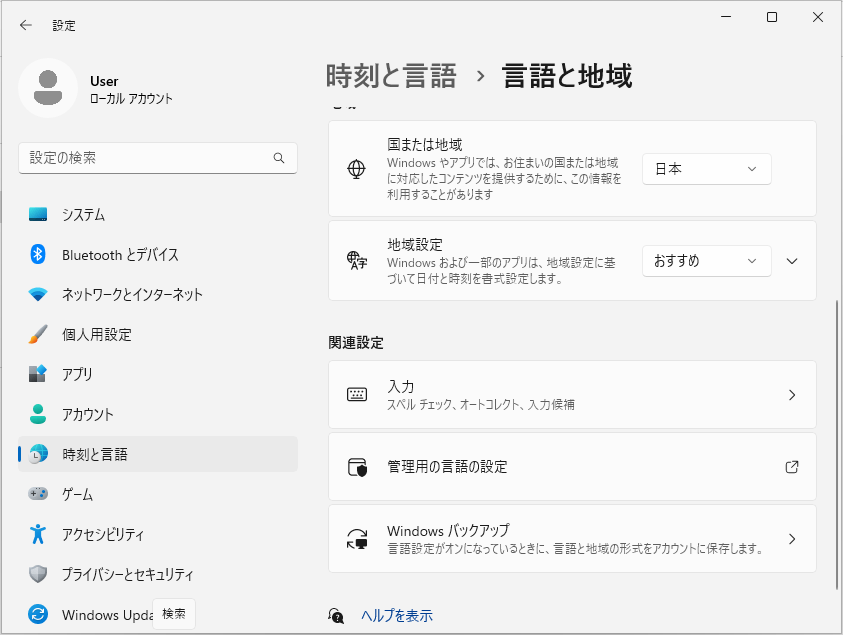Click the 言語と地域 page title
Image resolution: width=843 pixels, height=635 pixels.
click(x=567, y=75)
